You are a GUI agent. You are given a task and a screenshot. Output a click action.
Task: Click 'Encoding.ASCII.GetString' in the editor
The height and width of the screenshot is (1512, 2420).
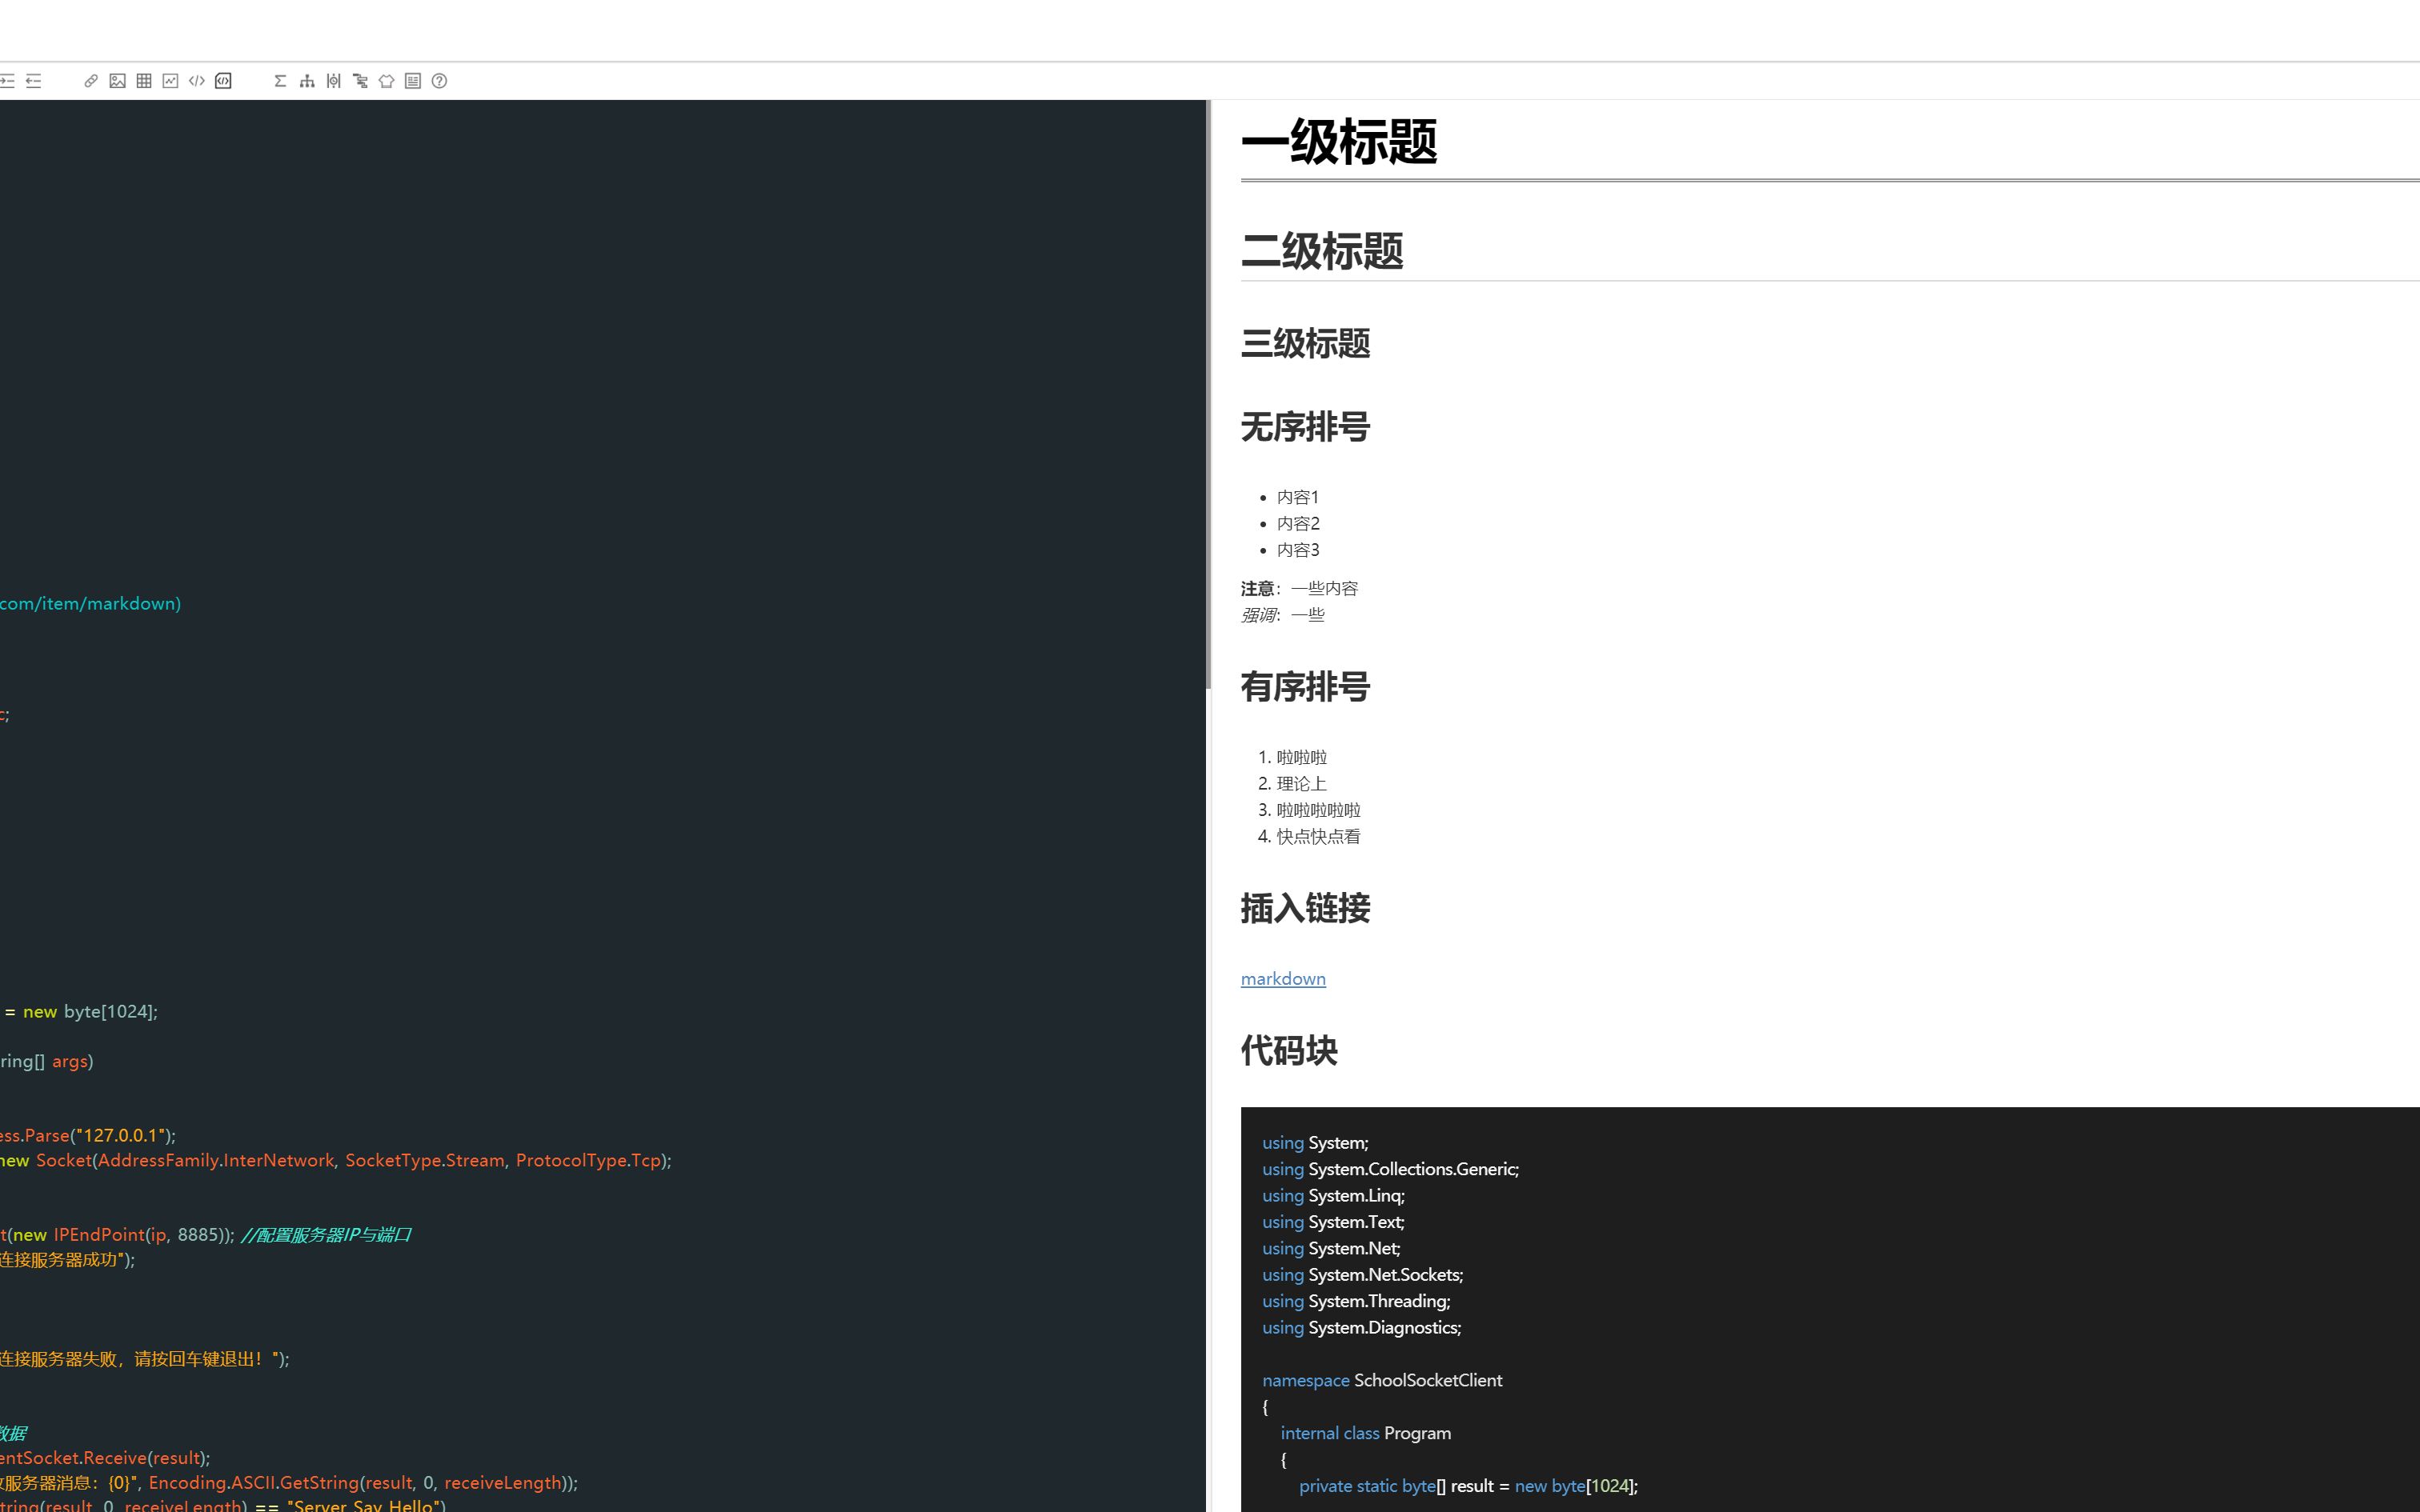click(253, 1483)
